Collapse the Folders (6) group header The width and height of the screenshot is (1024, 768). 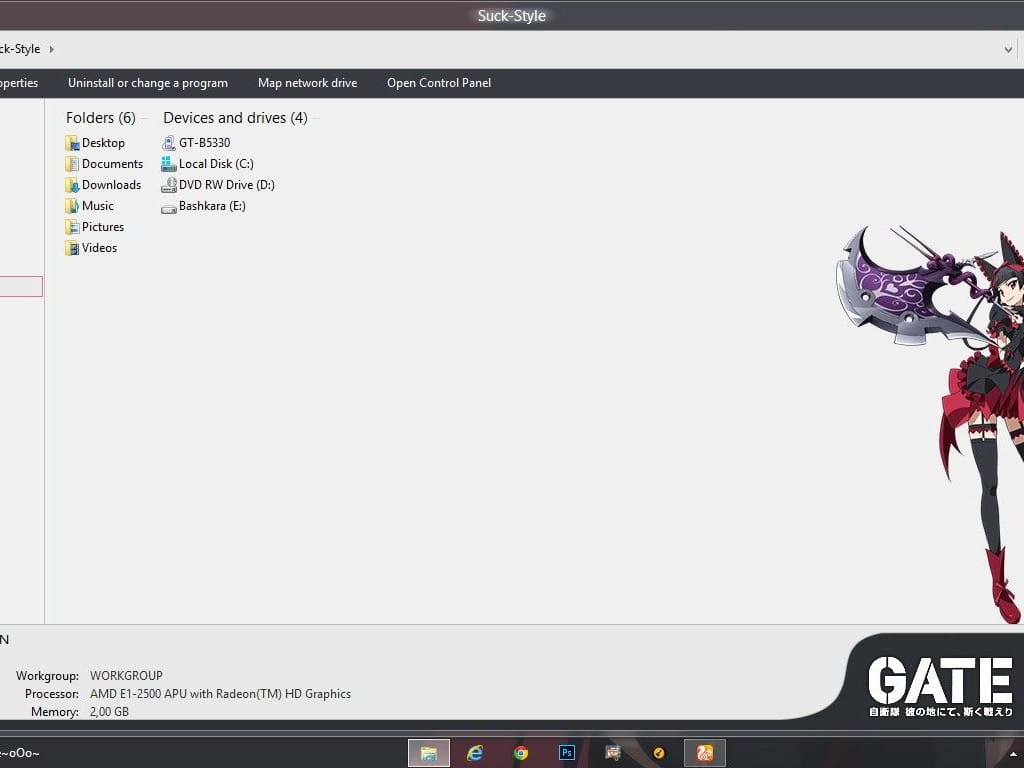point(100,118)
